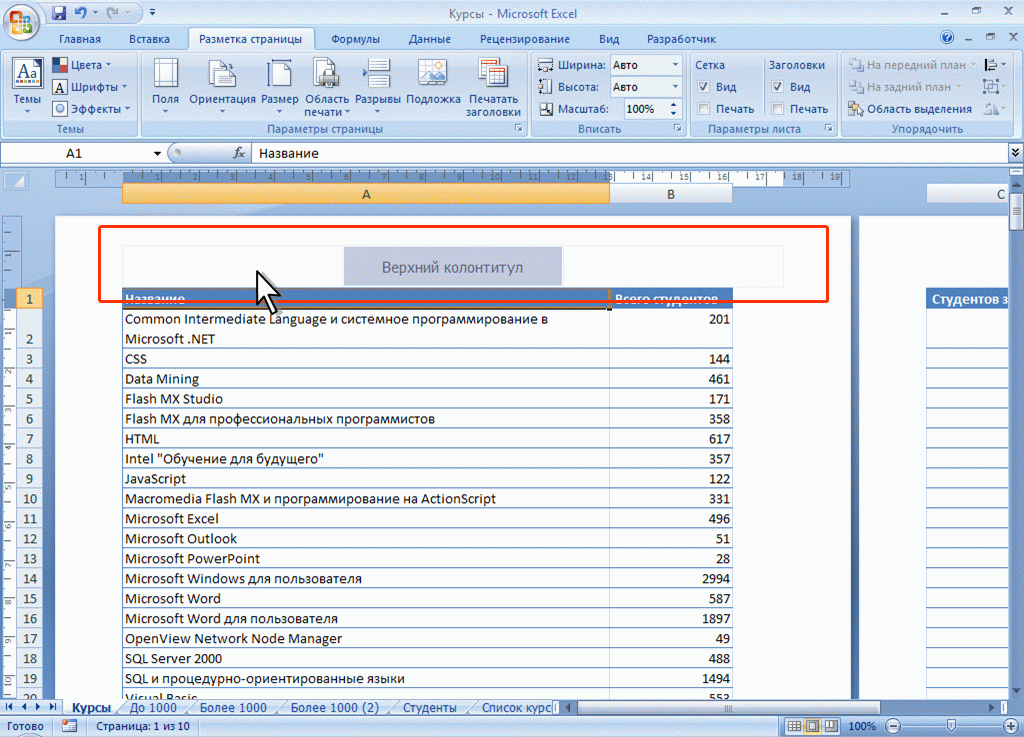
Task: Click the Разрывы page breaks button
Action: click(377, 86)
